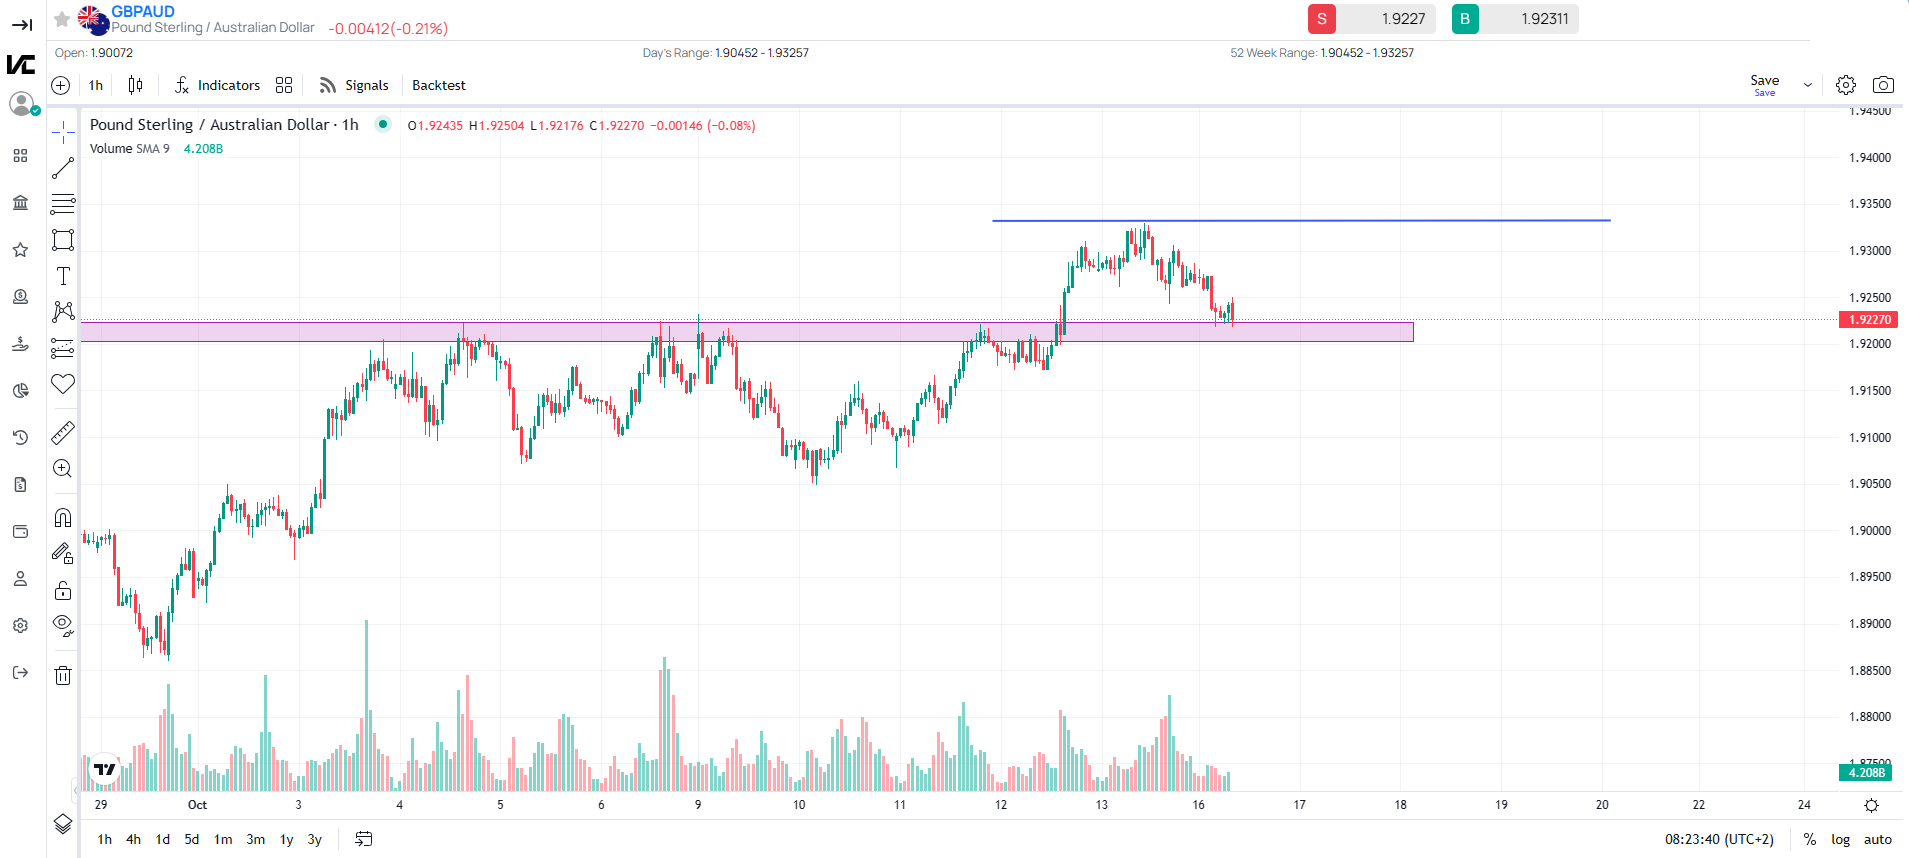
Task: Open the timezone selector showing UTC+2
Action: (1719, 840)
